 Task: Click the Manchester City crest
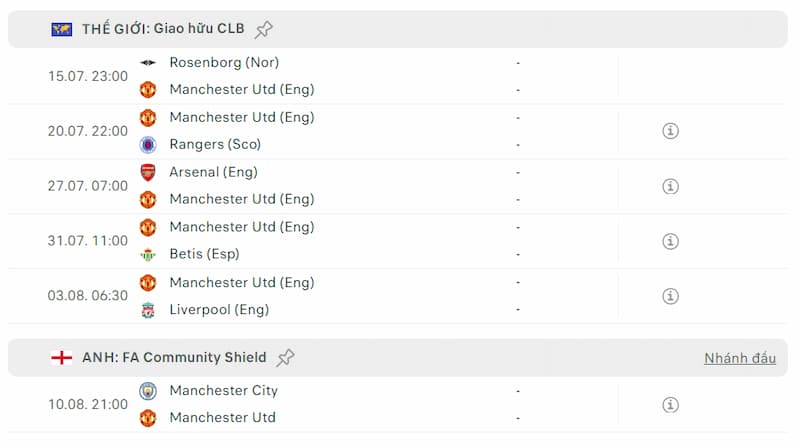pos(148,391)
